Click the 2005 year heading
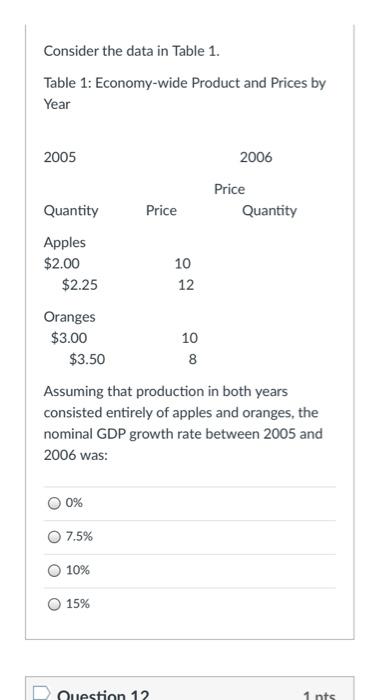This screenshot has height=700, width=380. (60, 158)
